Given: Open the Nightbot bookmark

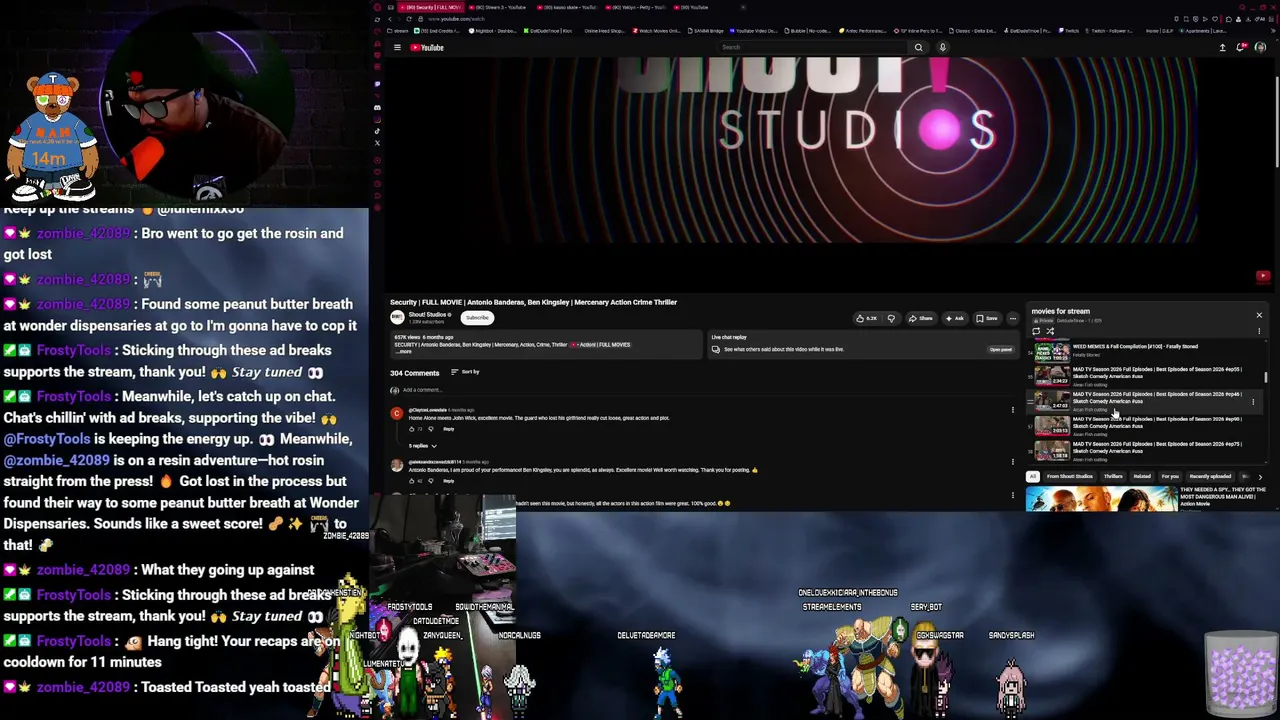Looking at the screenshot, I should pyautogui.click(x=493, y=31).
